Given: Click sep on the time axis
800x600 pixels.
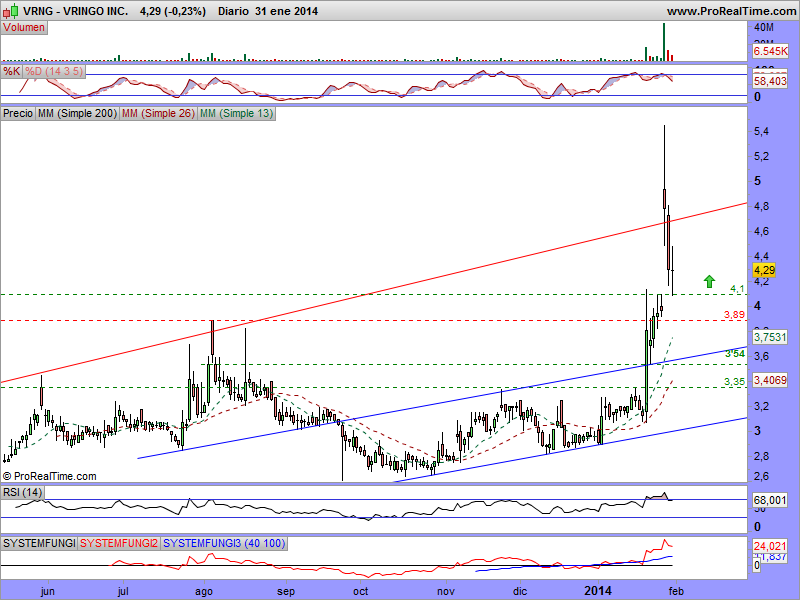Looking at the screenshot, I should point(286,591).
